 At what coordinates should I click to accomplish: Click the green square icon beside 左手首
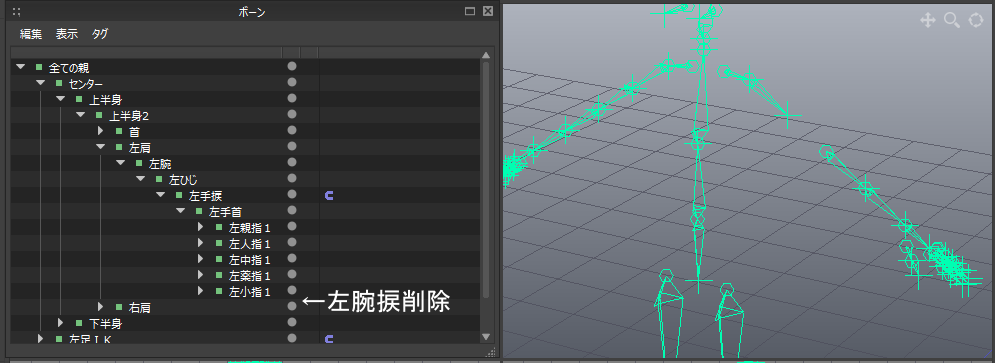[x=199, y=211]
